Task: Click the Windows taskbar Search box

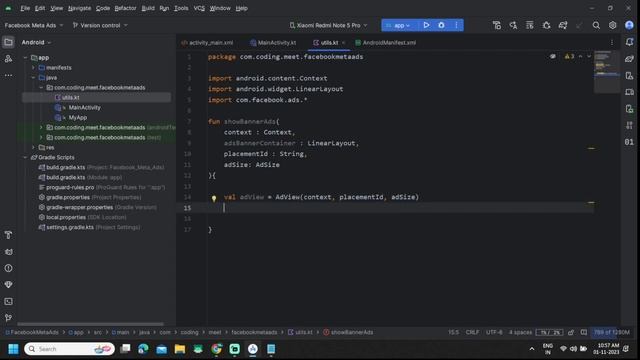Action: 69,349
